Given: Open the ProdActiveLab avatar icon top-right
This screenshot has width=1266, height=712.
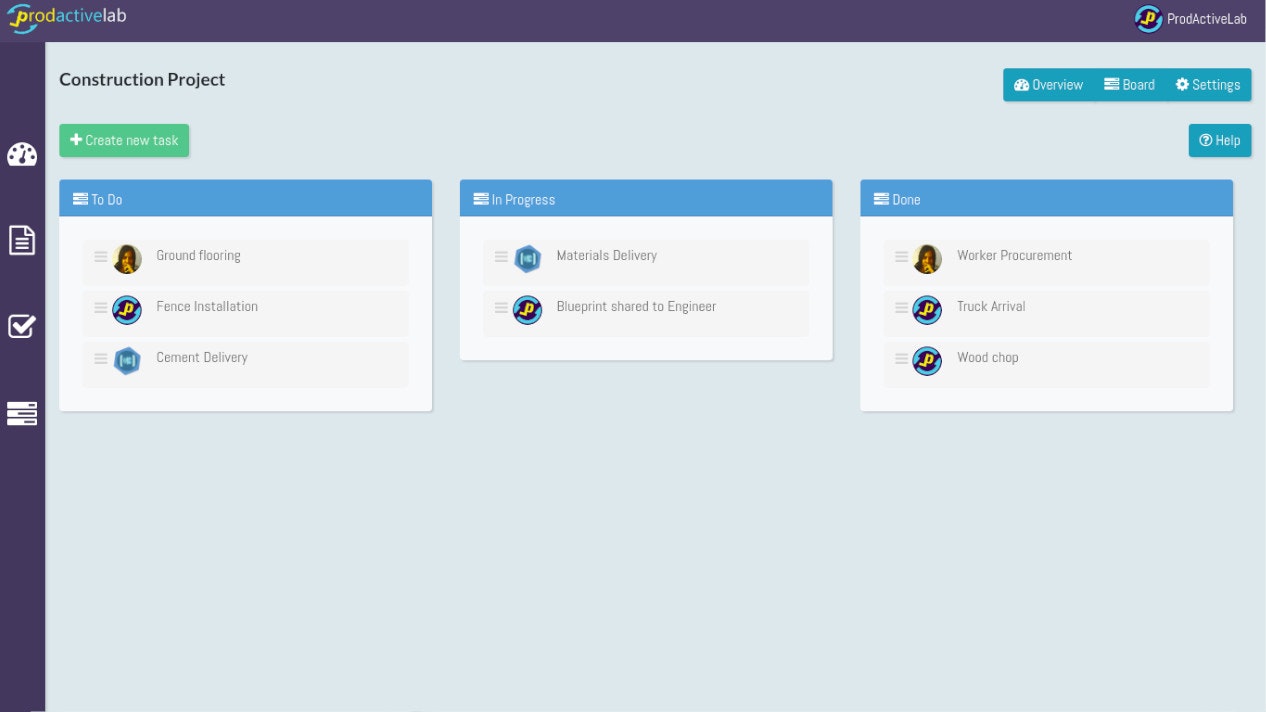Looking at the screenshot, I should 1148,19.
